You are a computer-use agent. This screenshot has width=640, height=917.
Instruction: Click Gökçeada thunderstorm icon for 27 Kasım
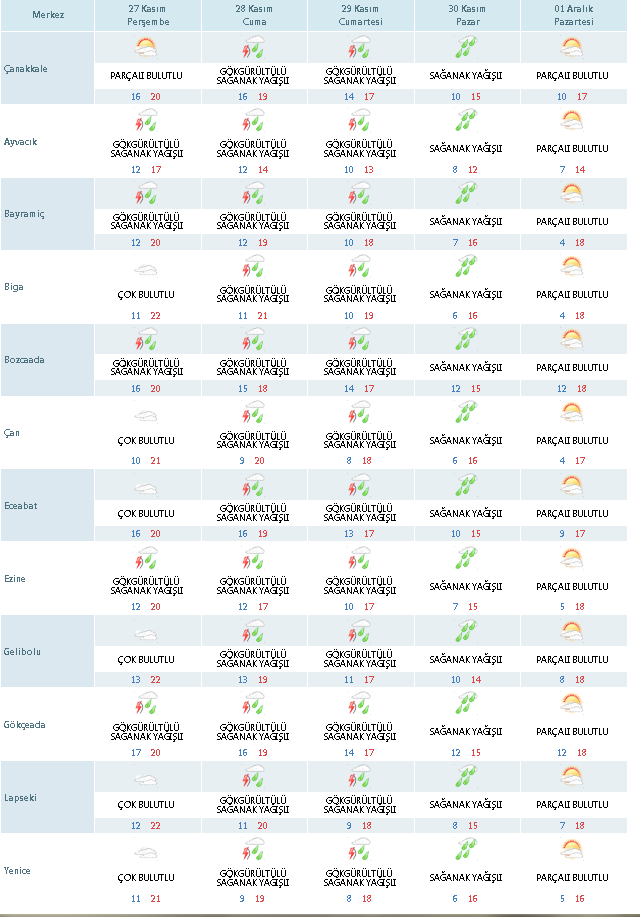click(x=147, y=705)
